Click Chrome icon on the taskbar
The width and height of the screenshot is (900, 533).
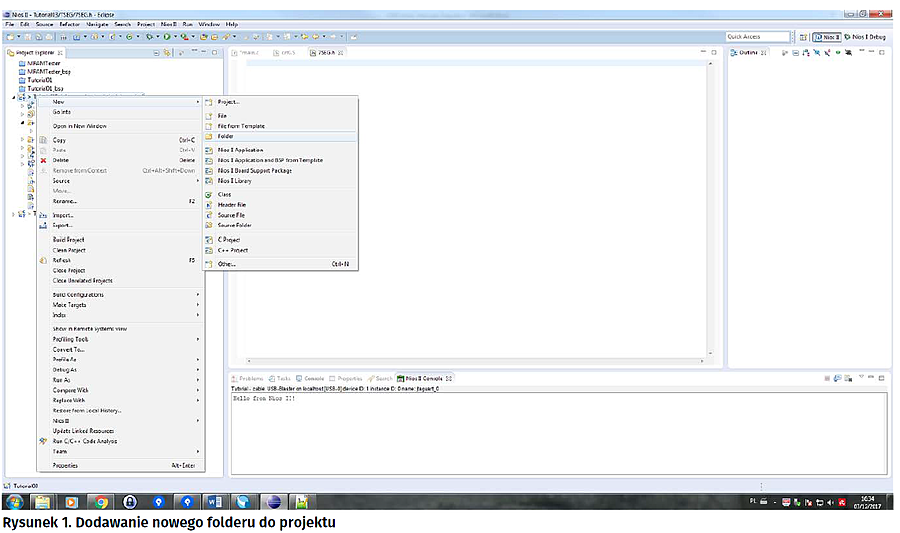pyautogui.click(x=101, y=501)
